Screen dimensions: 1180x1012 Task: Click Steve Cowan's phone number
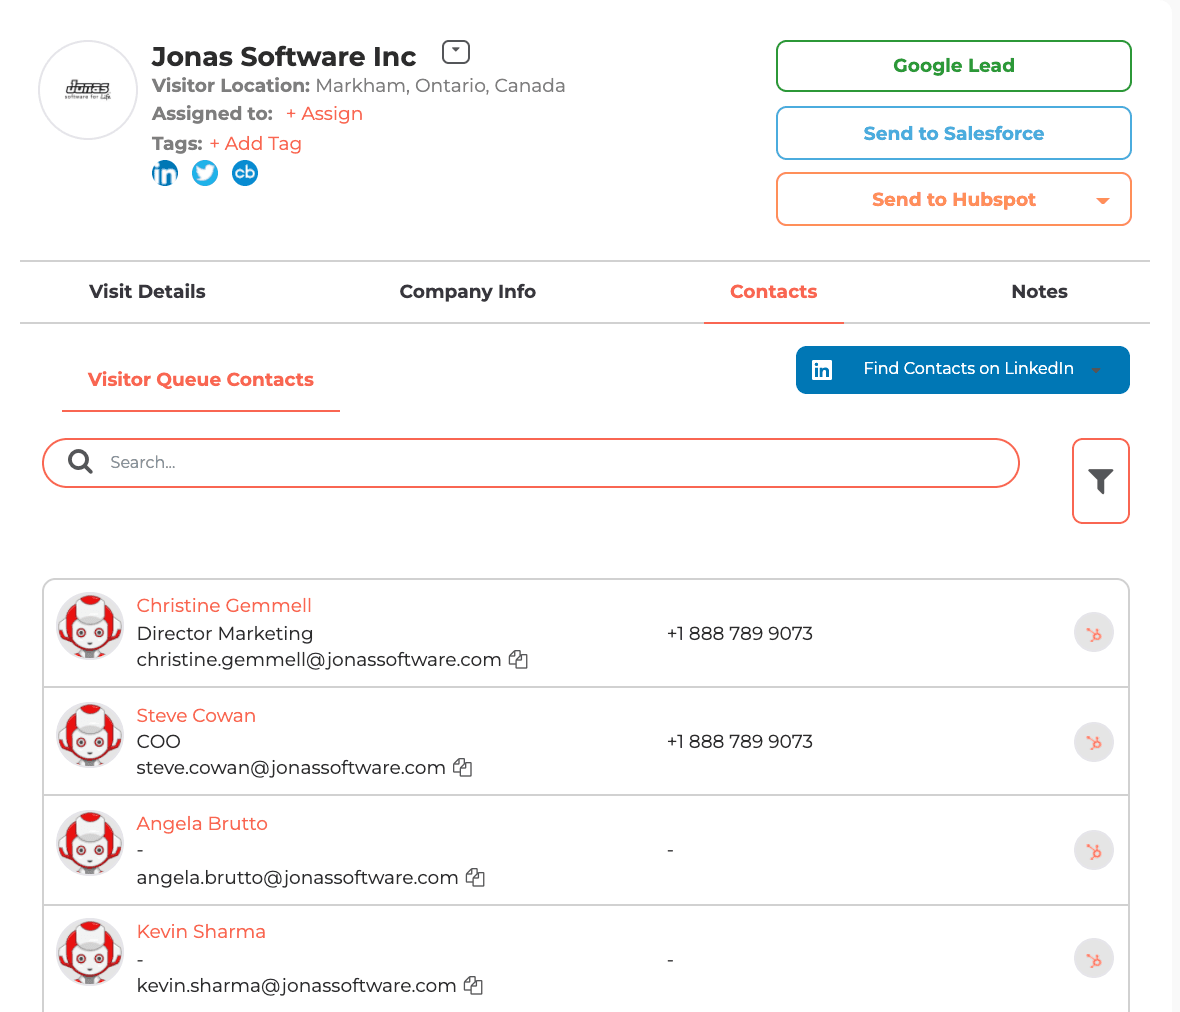pyautogui.click(x=740, y=742)
